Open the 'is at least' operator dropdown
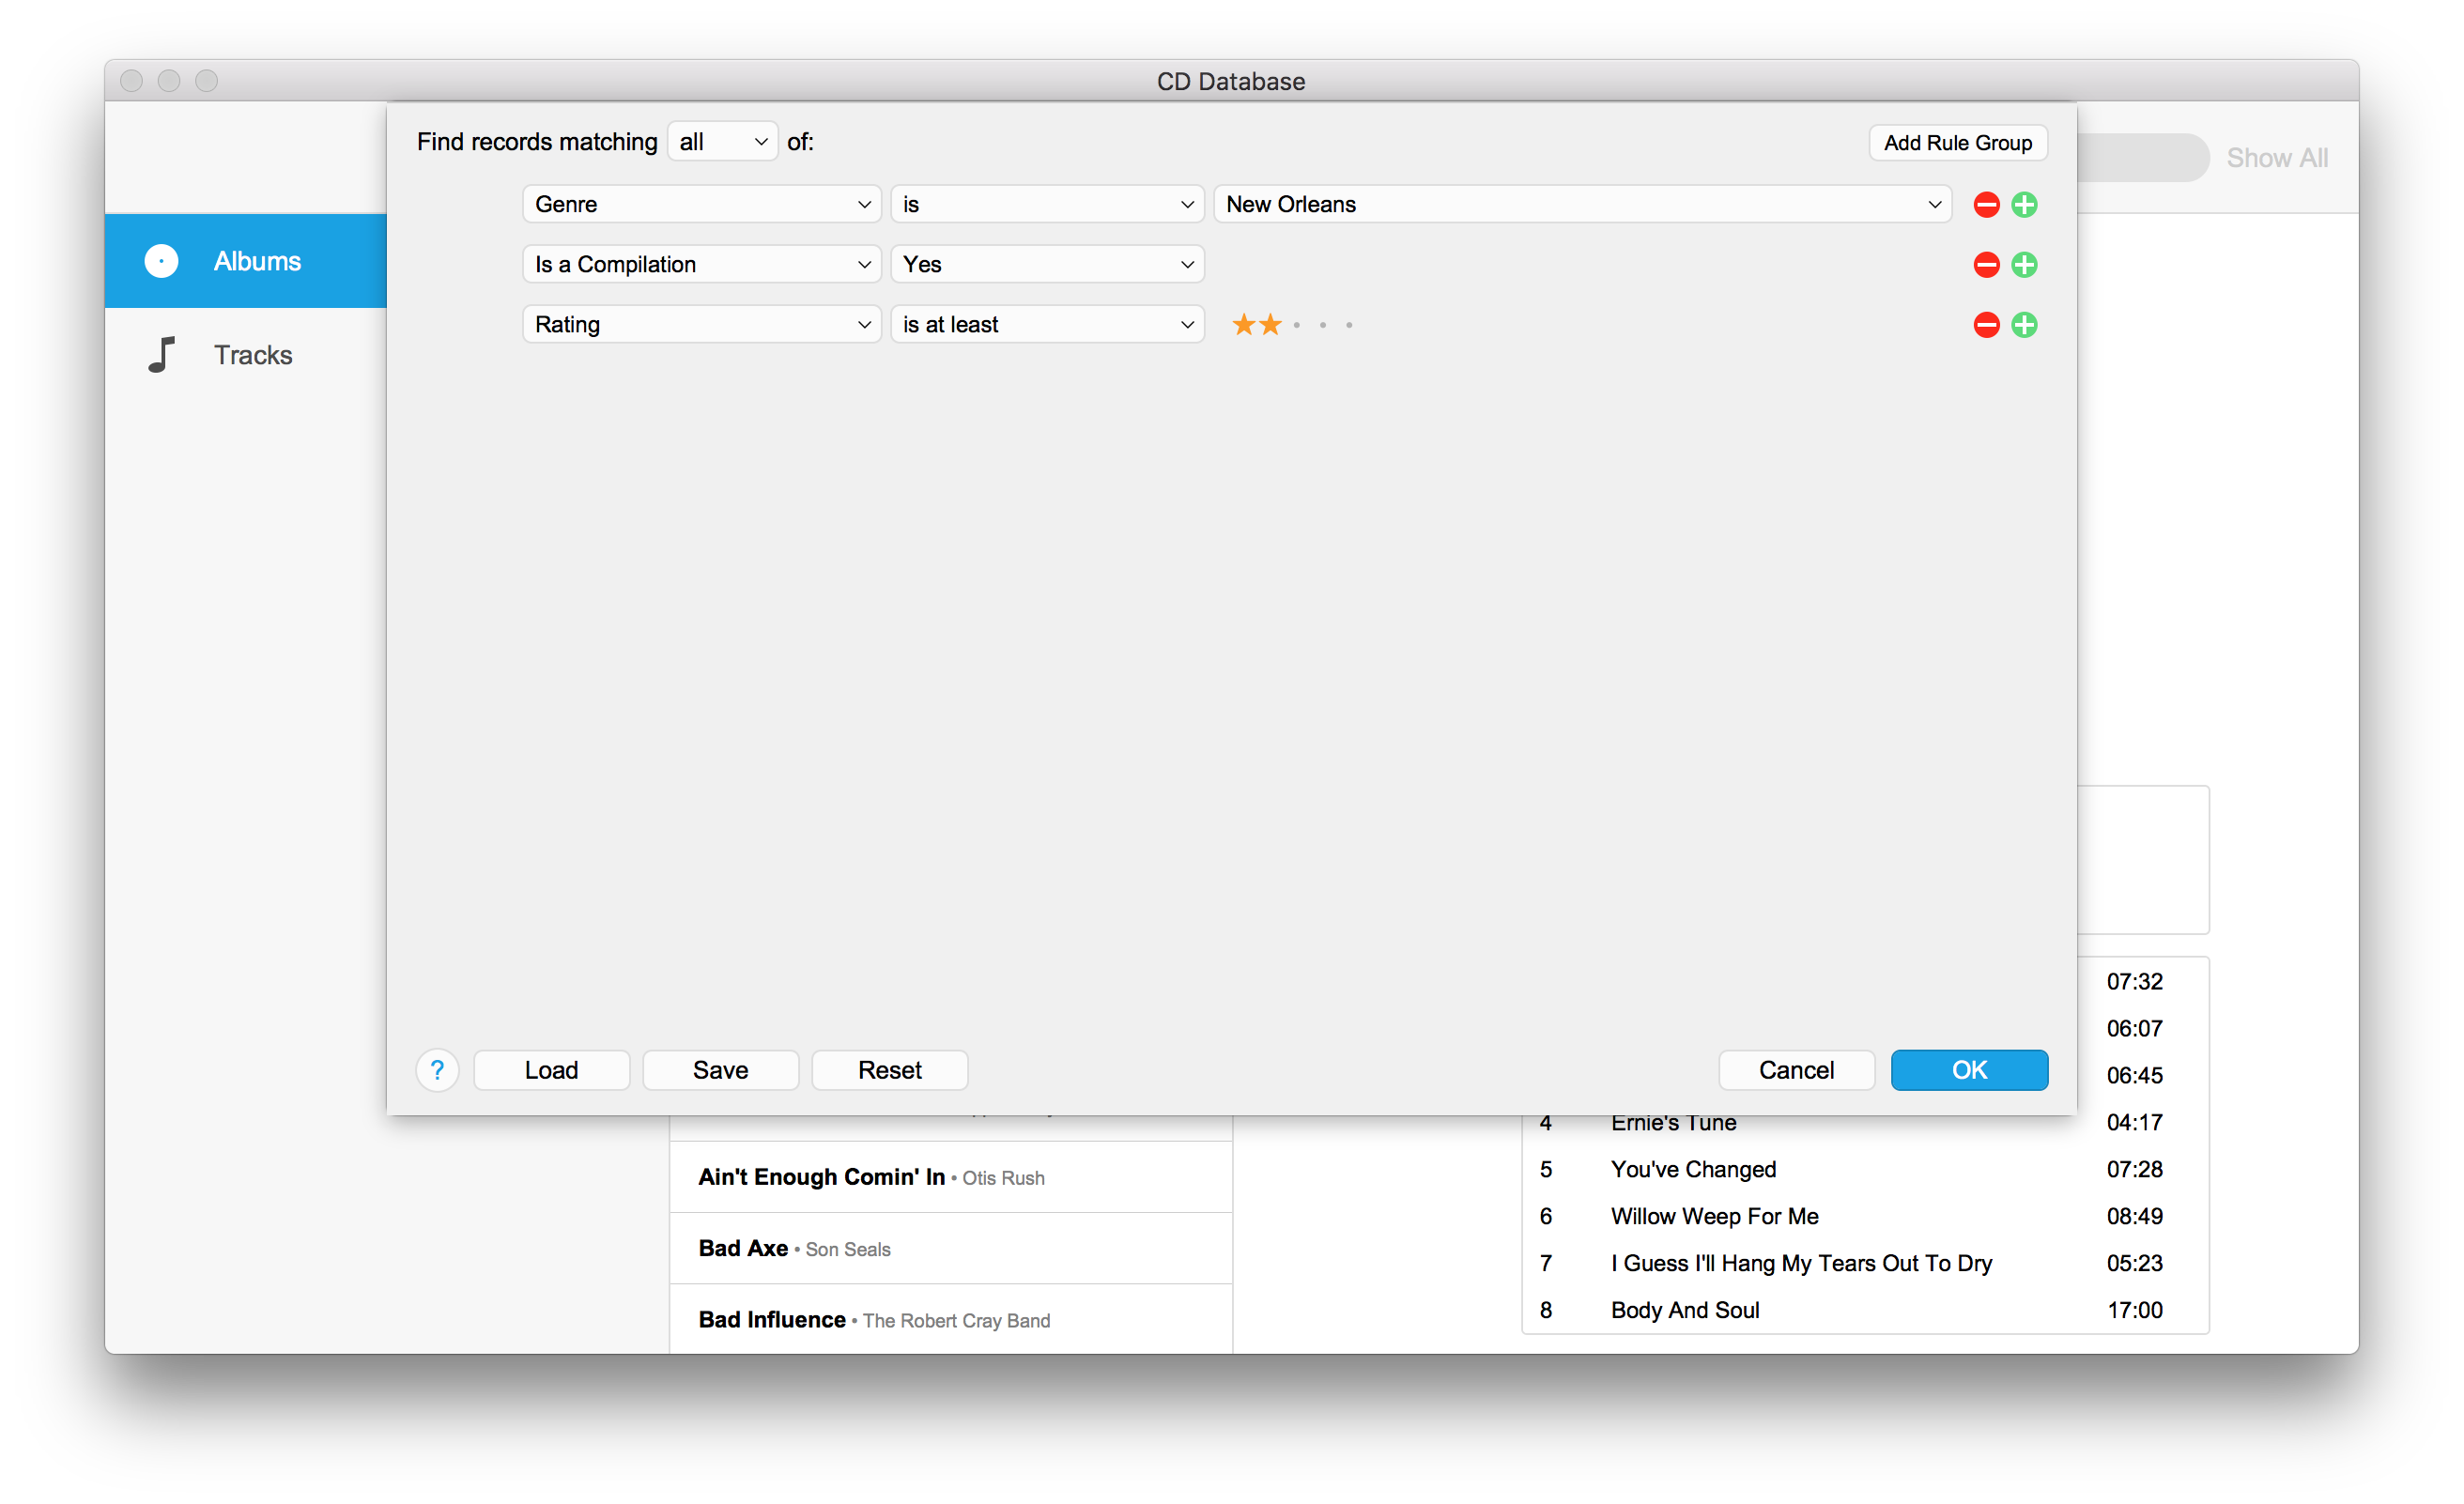 point(1047,324)
